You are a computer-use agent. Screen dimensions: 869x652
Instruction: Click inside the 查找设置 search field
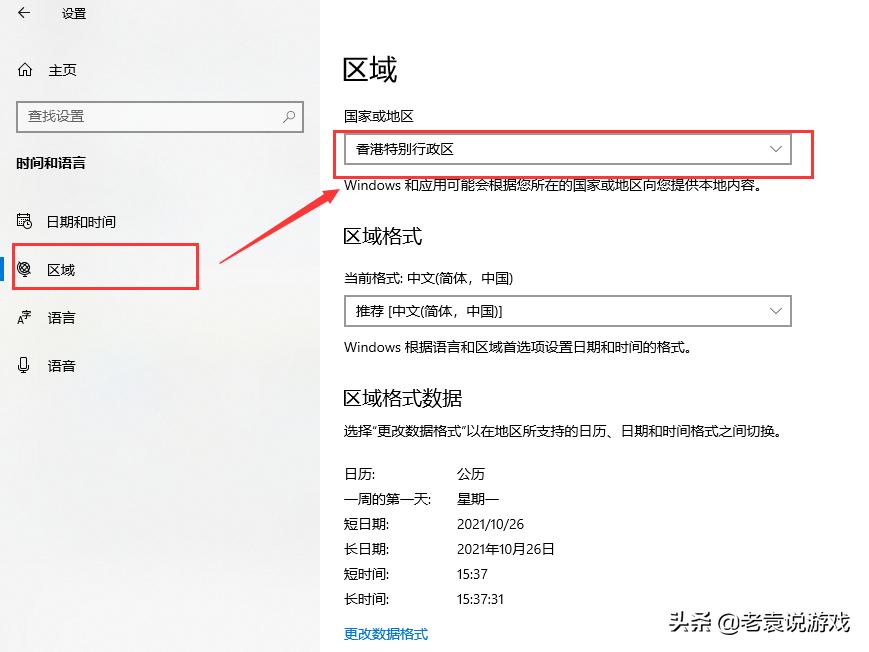(x=150, y=117)
